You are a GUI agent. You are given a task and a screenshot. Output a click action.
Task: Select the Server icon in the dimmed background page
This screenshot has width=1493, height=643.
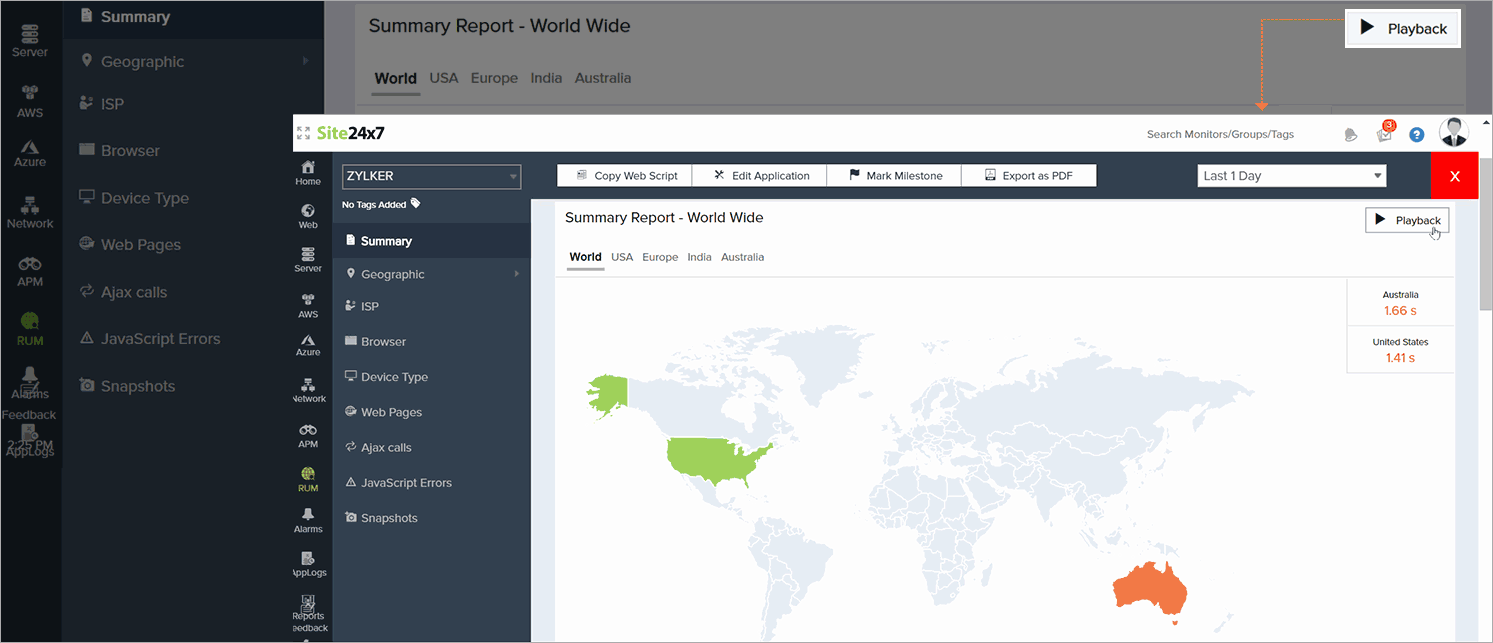tap(30, 42)
